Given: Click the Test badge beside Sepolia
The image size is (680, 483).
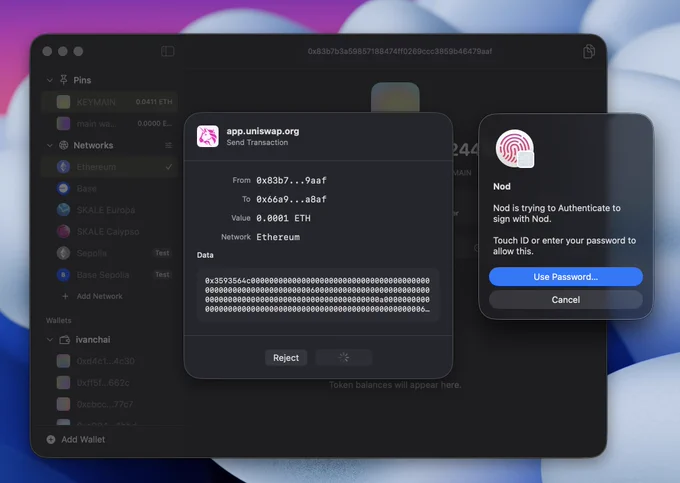Looking at the screenshot, I should coord(162,253).
